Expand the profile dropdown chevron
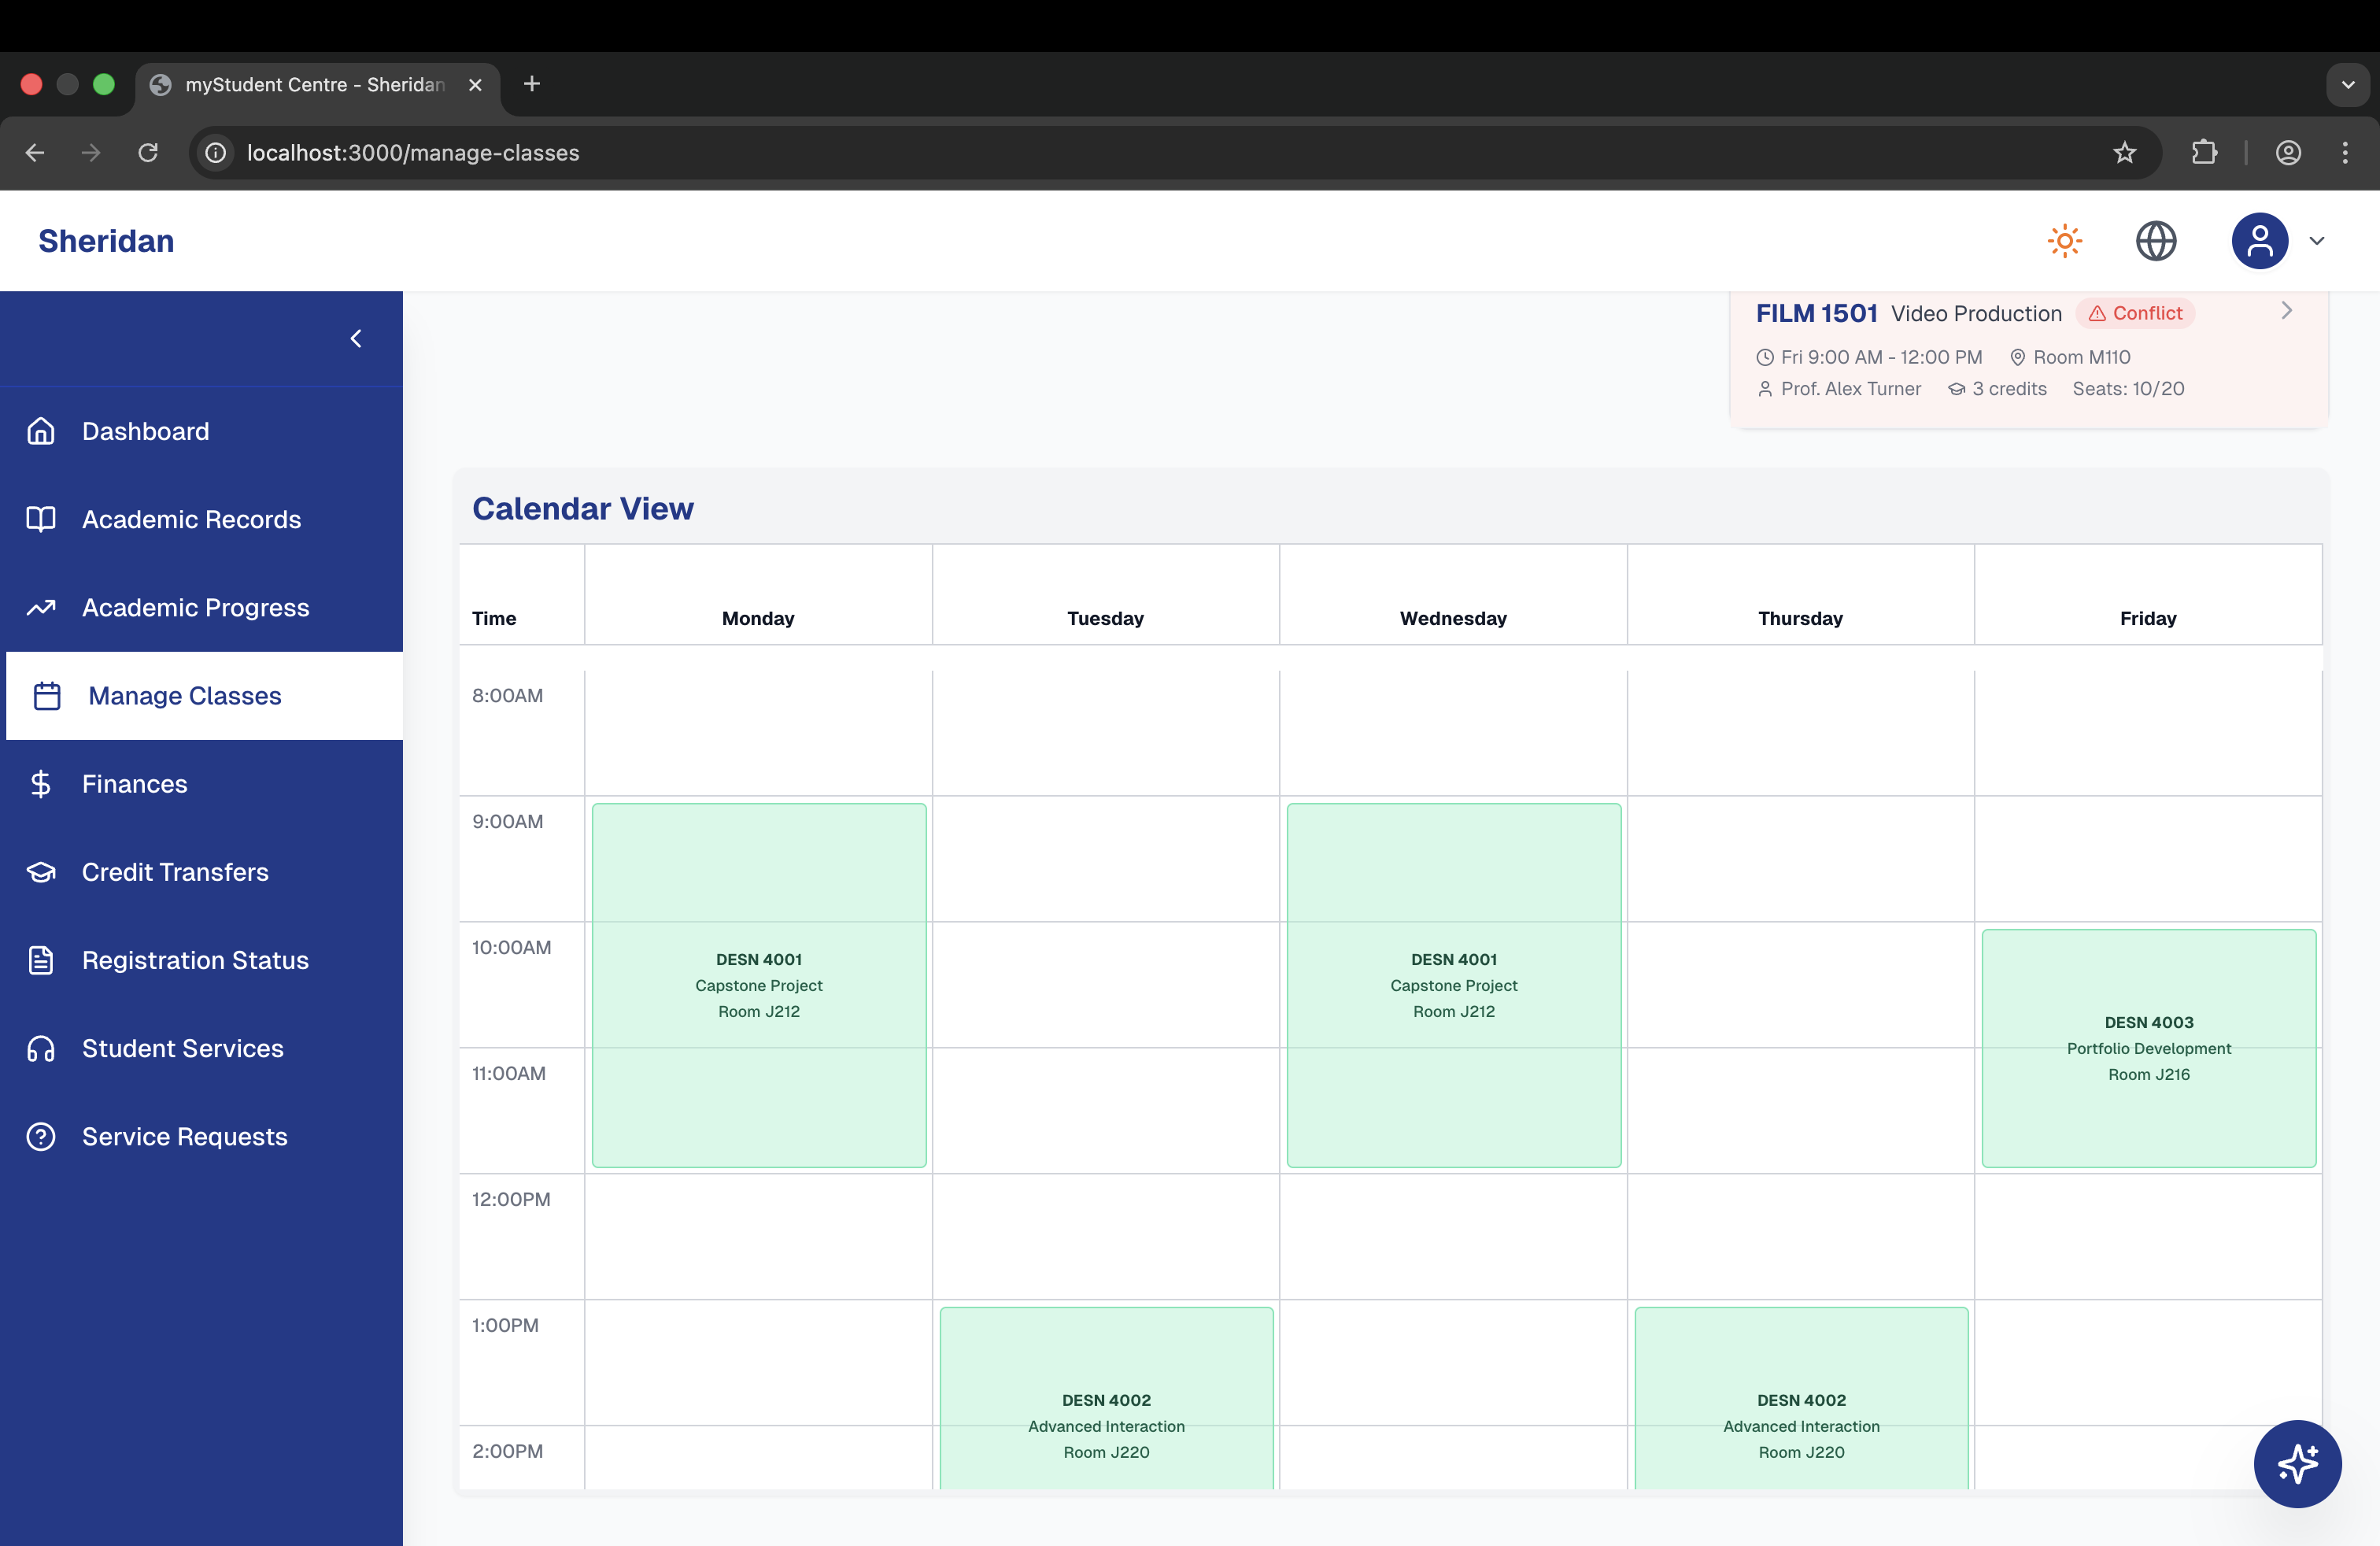The image size is (2380, 1546). tap(2316, 241)
